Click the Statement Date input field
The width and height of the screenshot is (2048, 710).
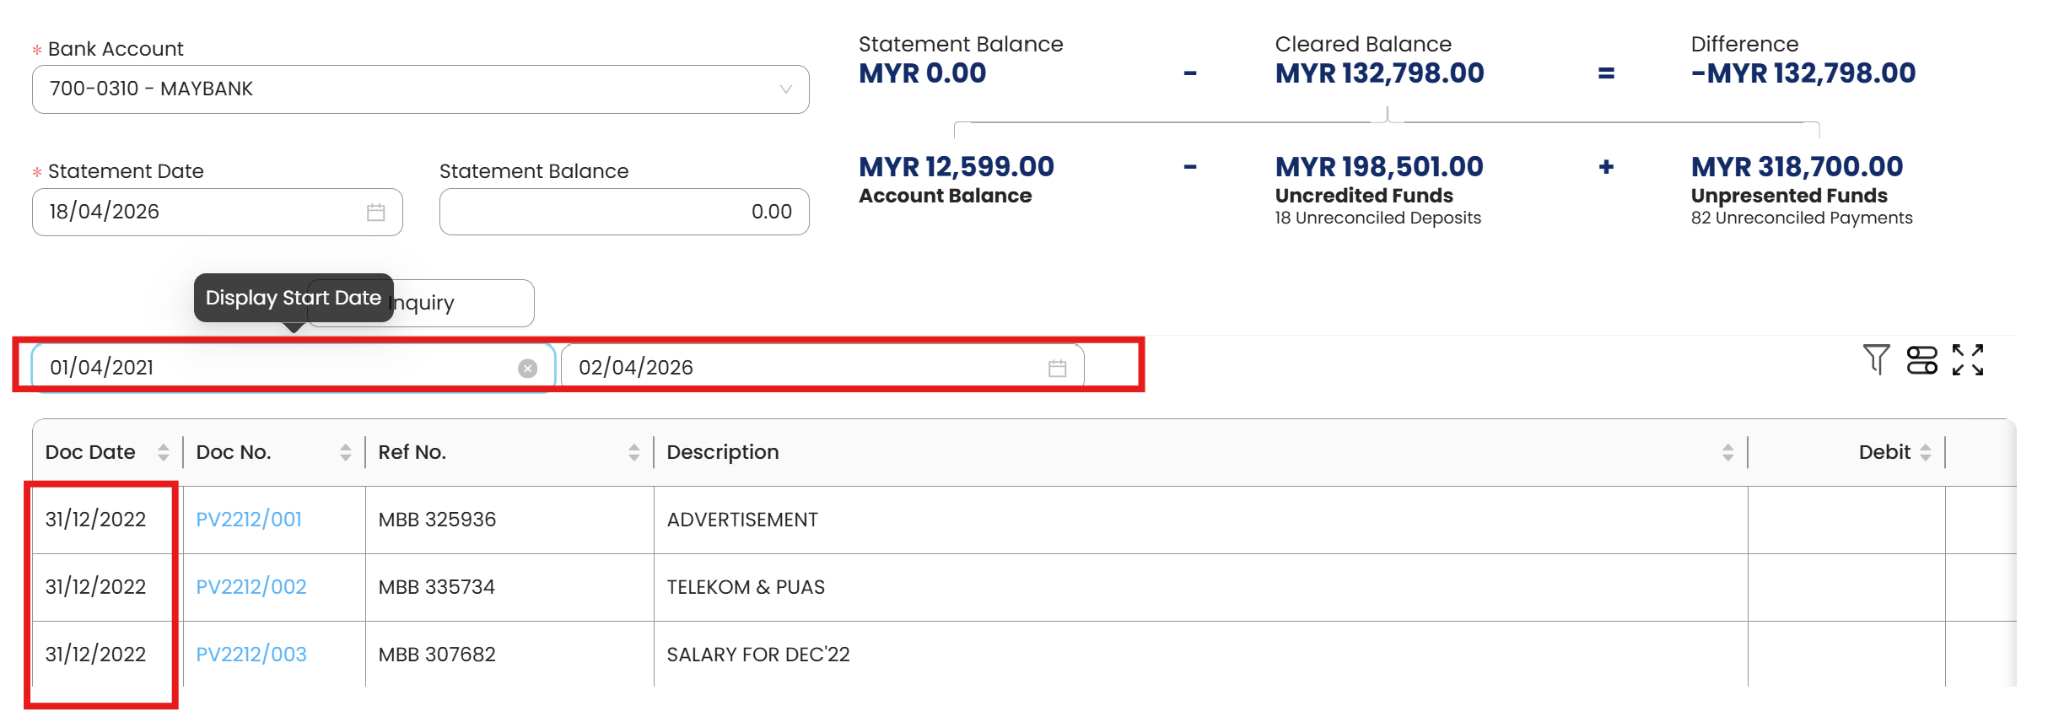click(200, 212)
